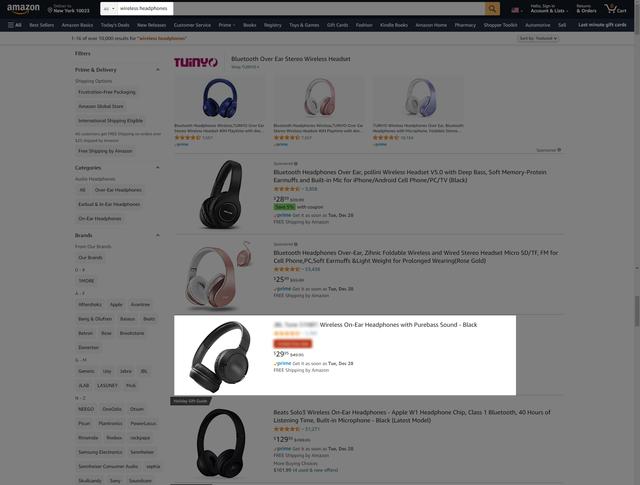Click the Sponsored info icon under brand banner
The image size is (640, 485).
point(559,150)
